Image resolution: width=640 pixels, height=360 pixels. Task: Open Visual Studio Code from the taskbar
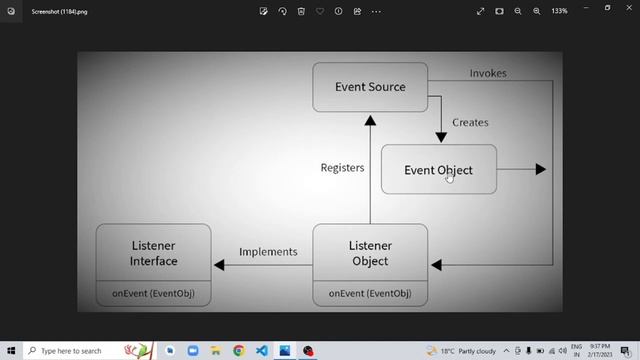pyautogui.click(x=262, y=351)
